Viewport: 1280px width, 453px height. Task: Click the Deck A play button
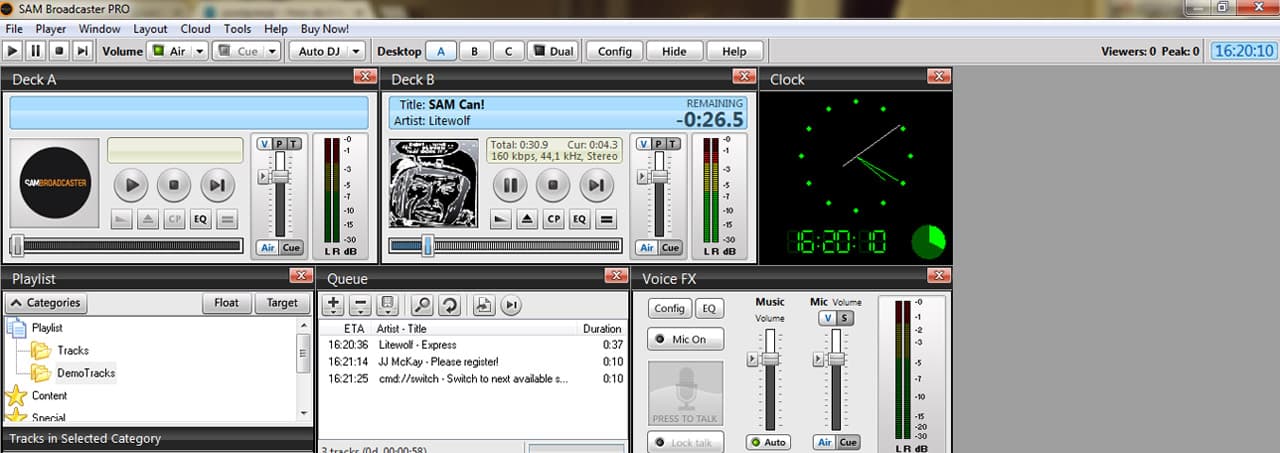(131, 185)
